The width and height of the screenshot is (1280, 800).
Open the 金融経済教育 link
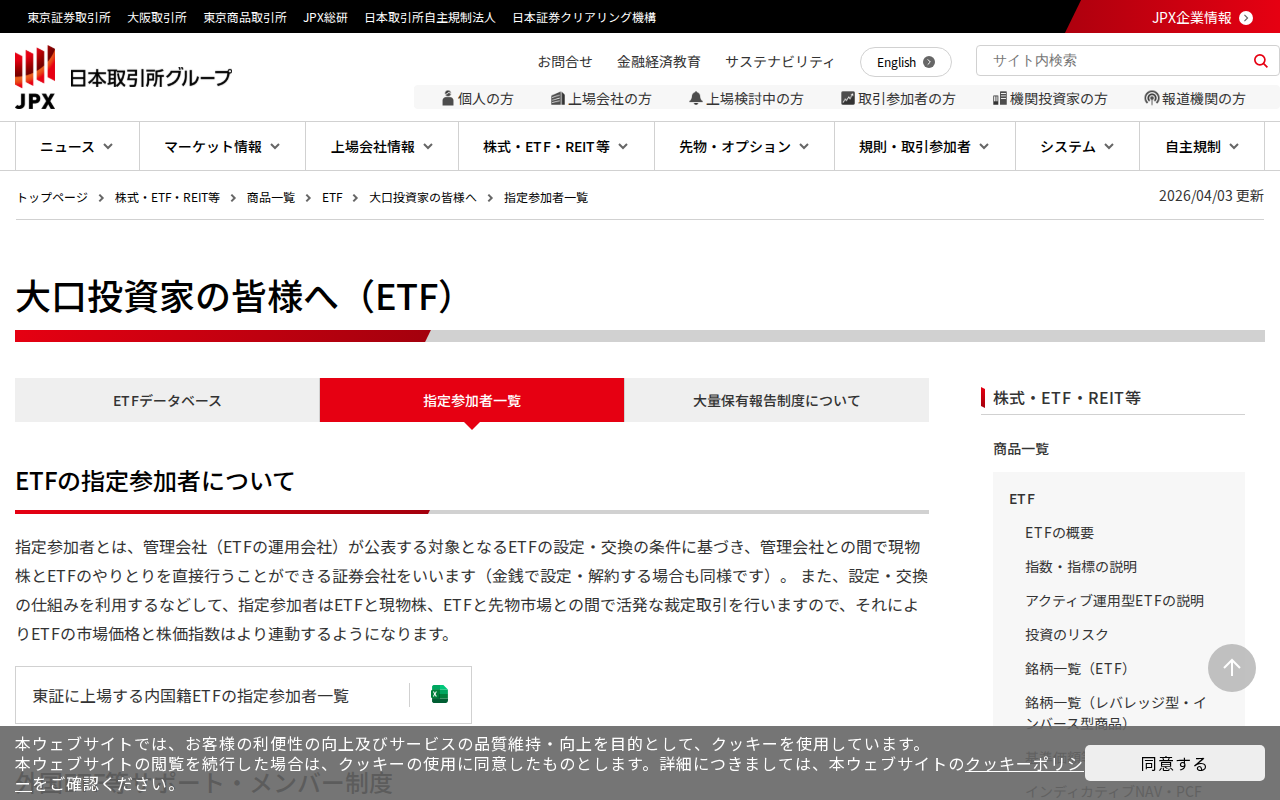pyautogui.click(x=659, y=61)
